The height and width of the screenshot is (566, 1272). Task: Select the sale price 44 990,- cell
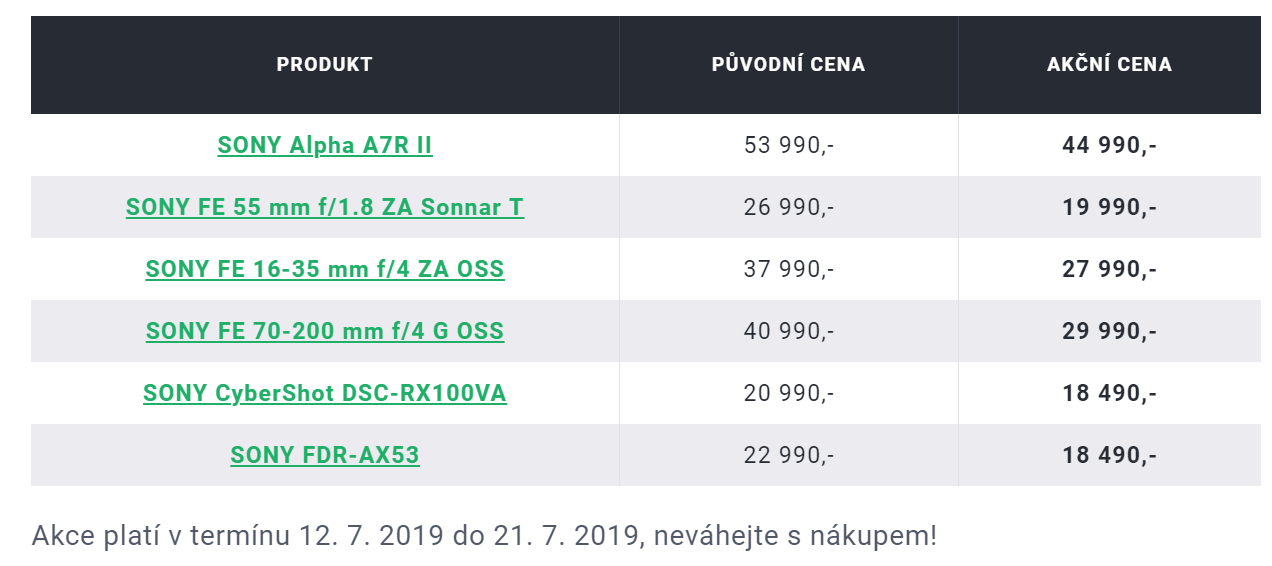(x=1110, y=145)
